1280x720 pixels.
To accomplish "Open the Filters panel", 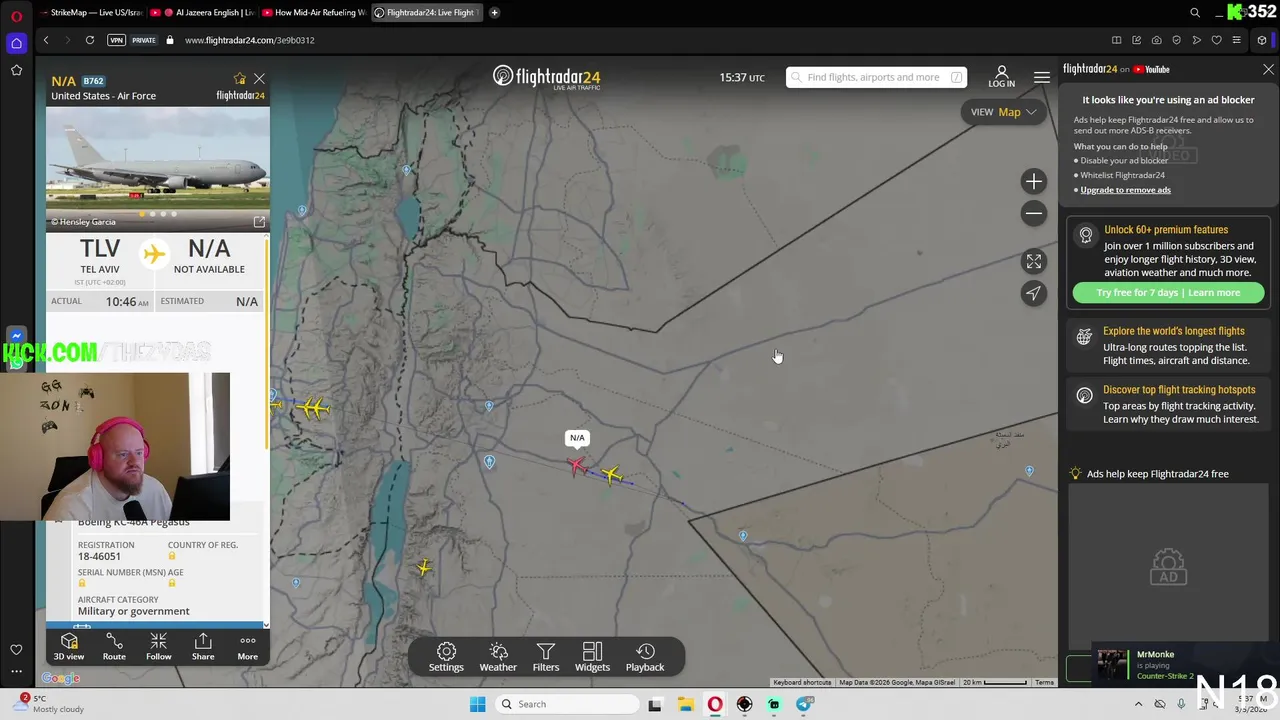I will 546,657.
